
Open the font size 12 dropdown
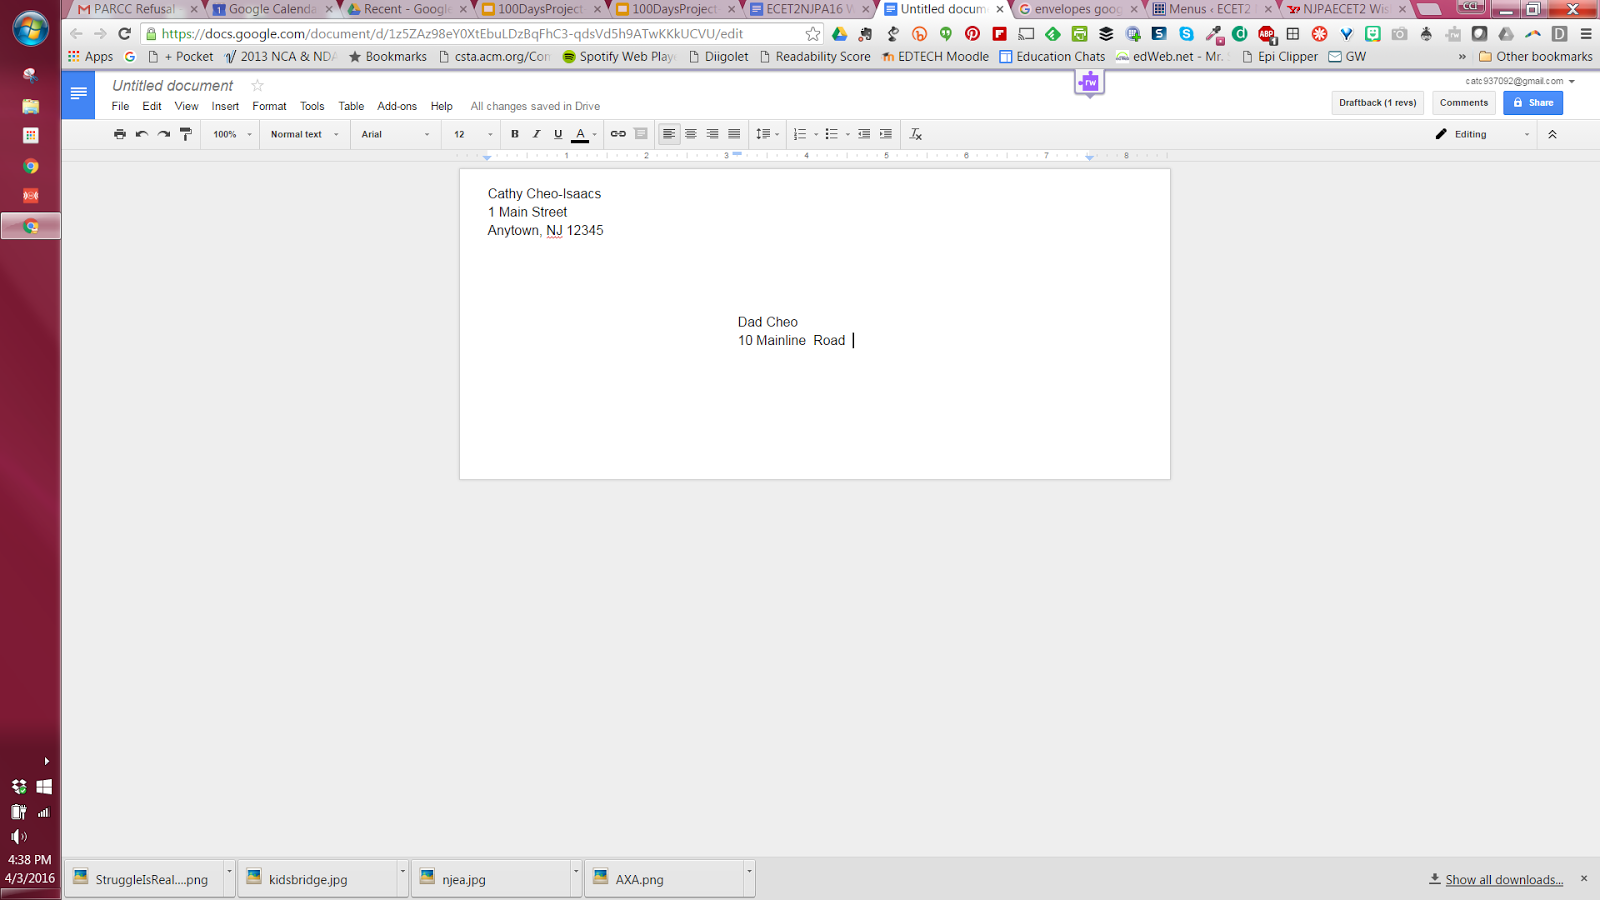coord(473,134)
